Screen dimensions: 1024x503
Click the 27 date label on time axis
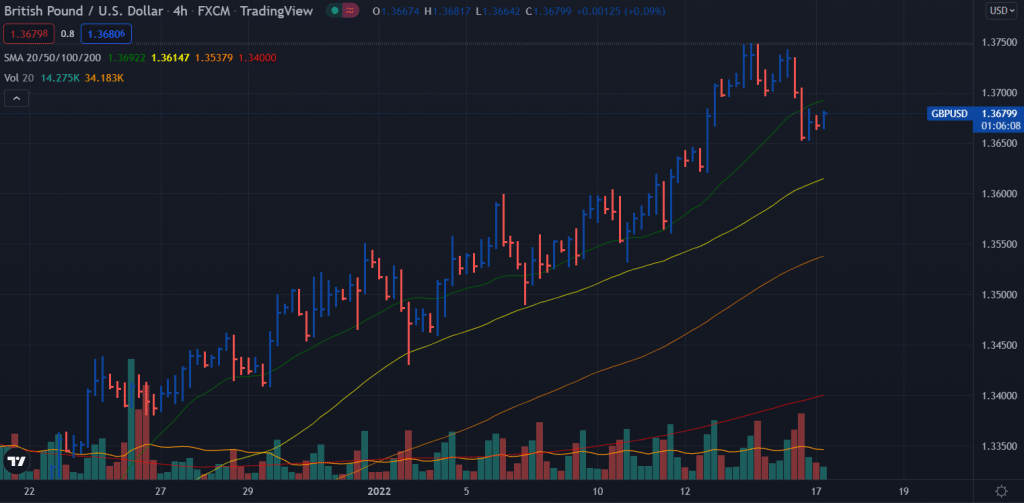coord(160,491)
